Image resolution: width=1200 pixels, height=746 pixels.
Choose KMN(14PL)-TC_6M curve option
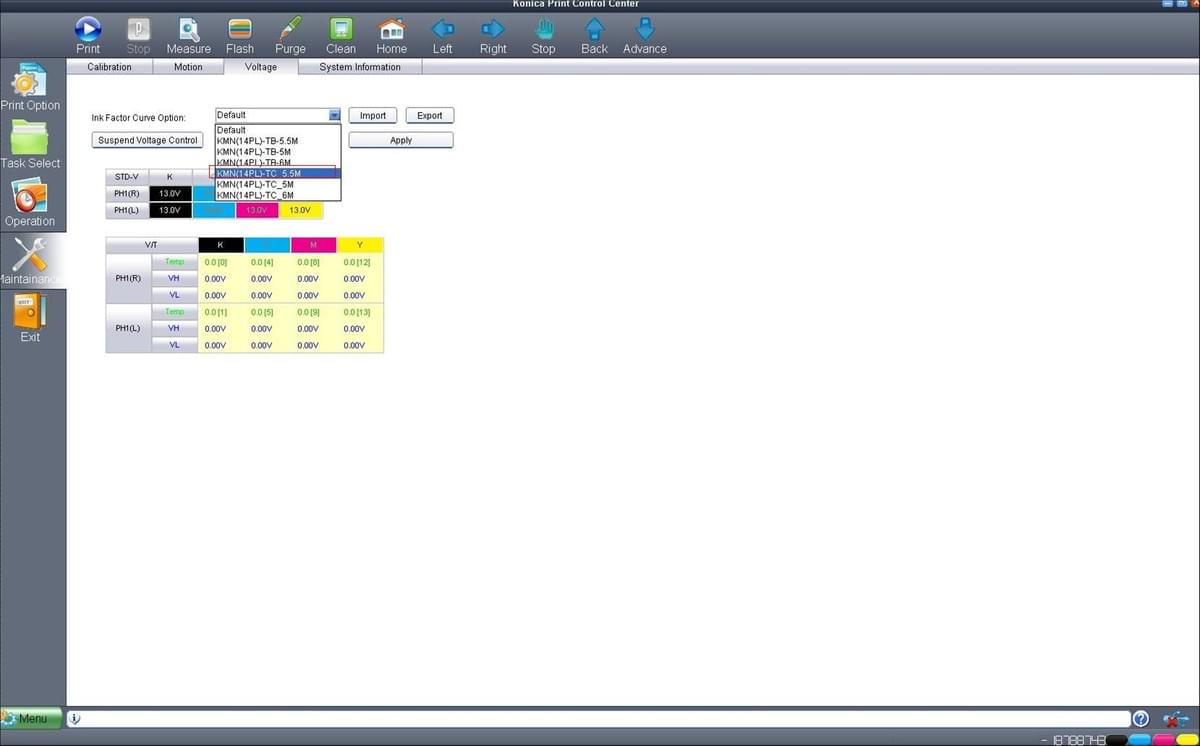point(278,195)
